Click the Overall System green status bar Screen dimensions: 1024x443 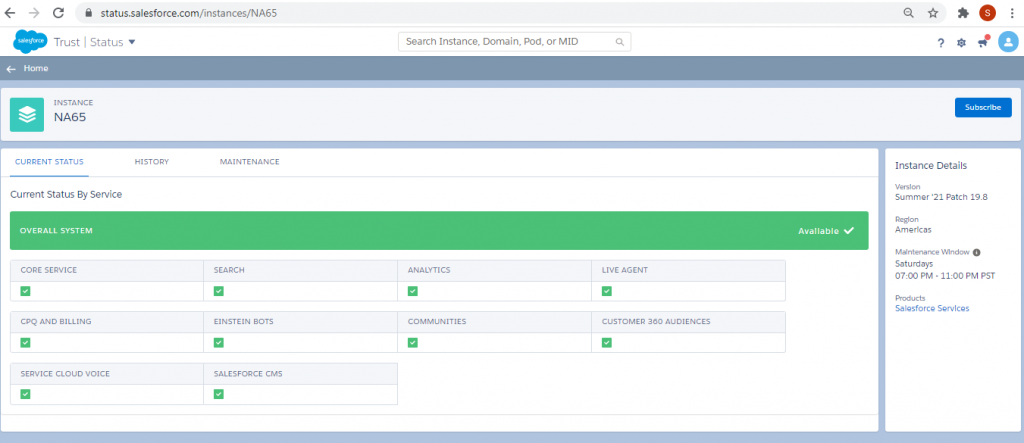click(x=439, y=230)
